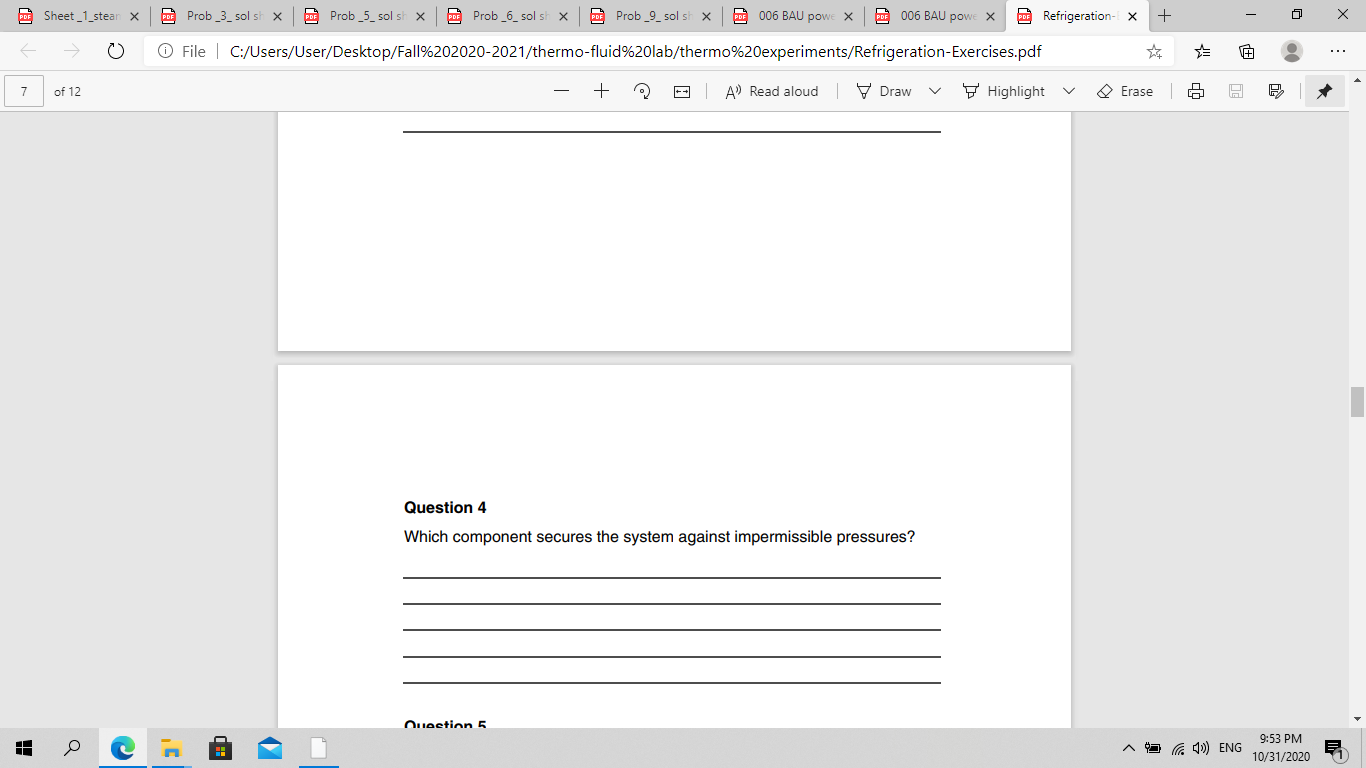Rotate the PDF page clockwise
This screenshot has height=768, width=1366.
tap(641, 91)
